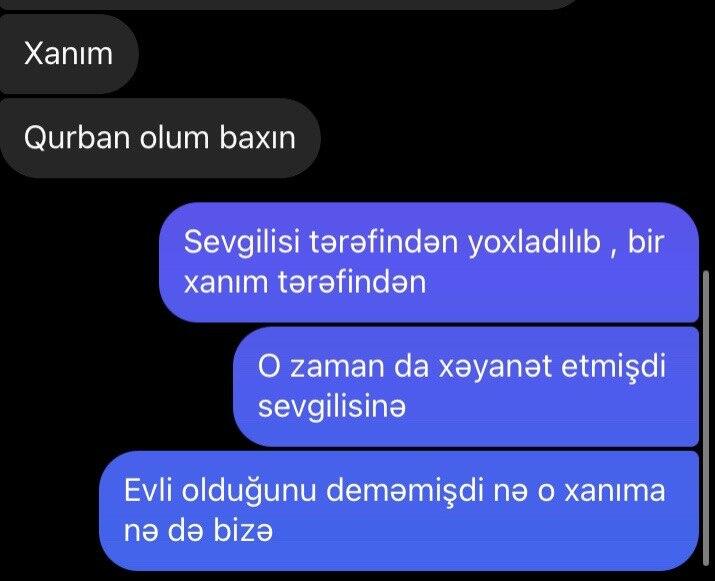Screen dimensions: 715x581
Task: Click the word "xanıma" in the last message
Action: tap(615, 491)
